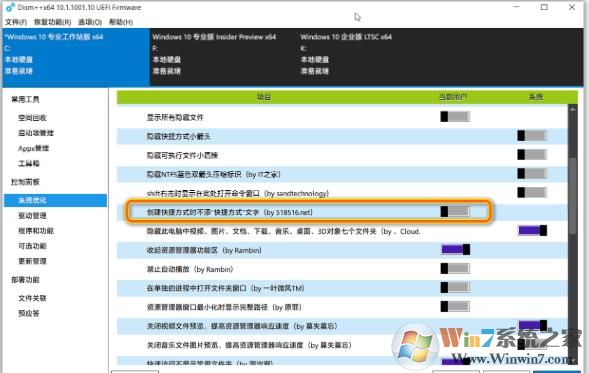Open 文件关联 in the sidebar
Viewport: 589px width, 373px height.
[32, 298]
